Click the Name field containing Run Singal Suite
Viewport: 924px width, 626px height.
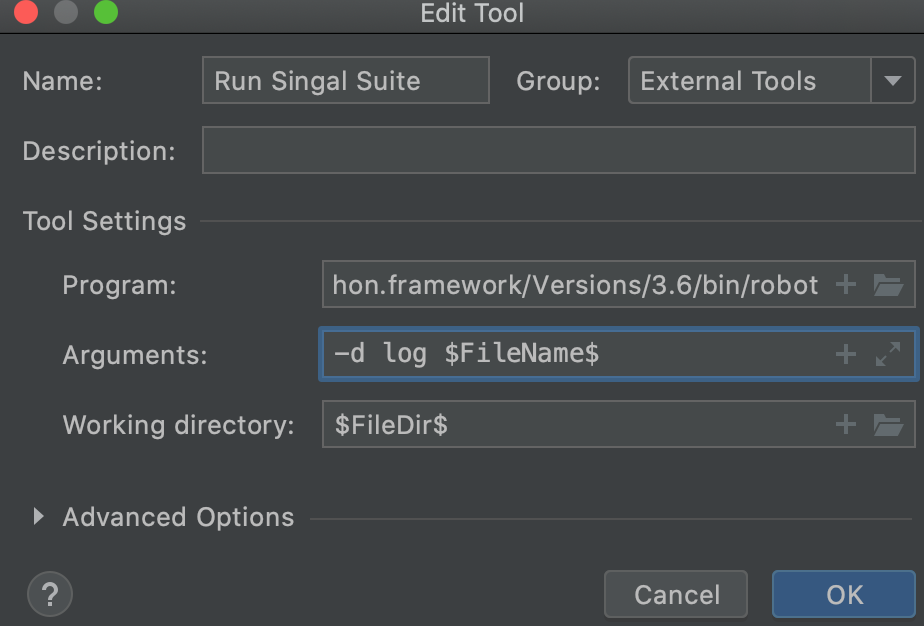[345, 81]
